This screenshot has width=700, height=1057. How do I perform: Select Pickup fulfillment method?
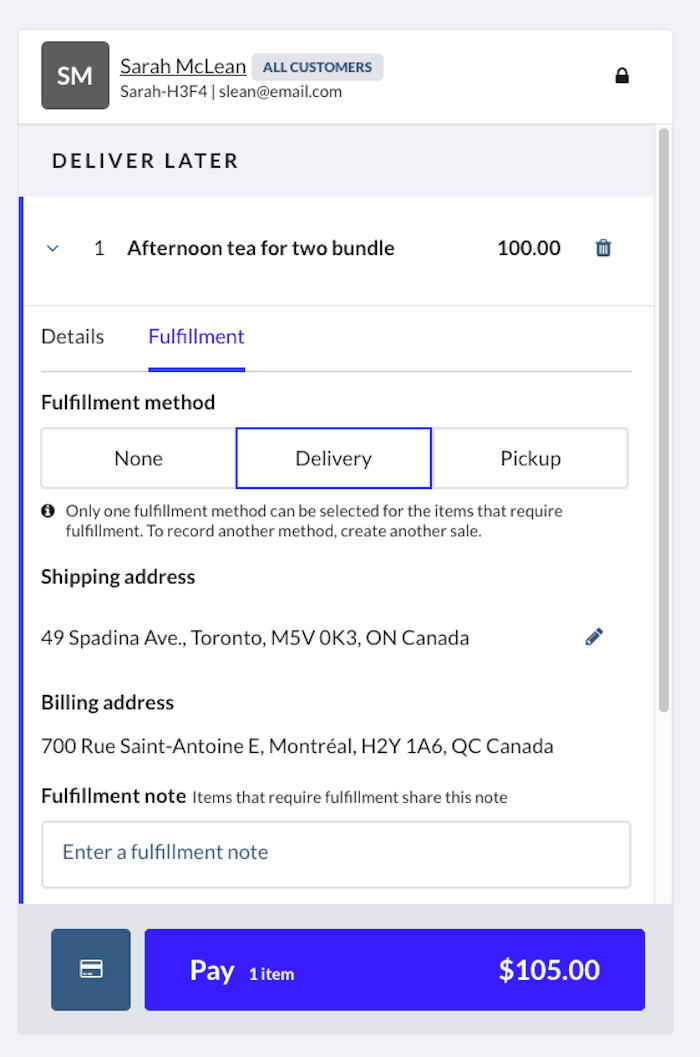(530, 458)
